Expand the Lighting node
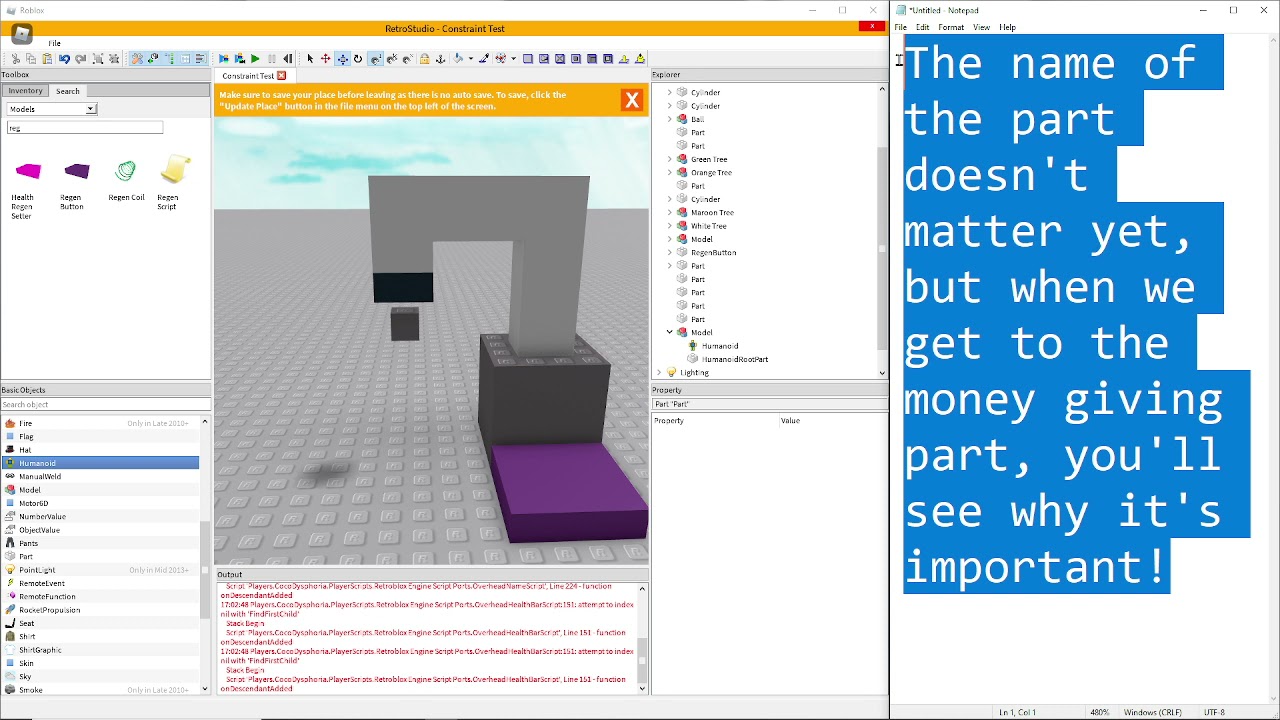 (658, 372)
